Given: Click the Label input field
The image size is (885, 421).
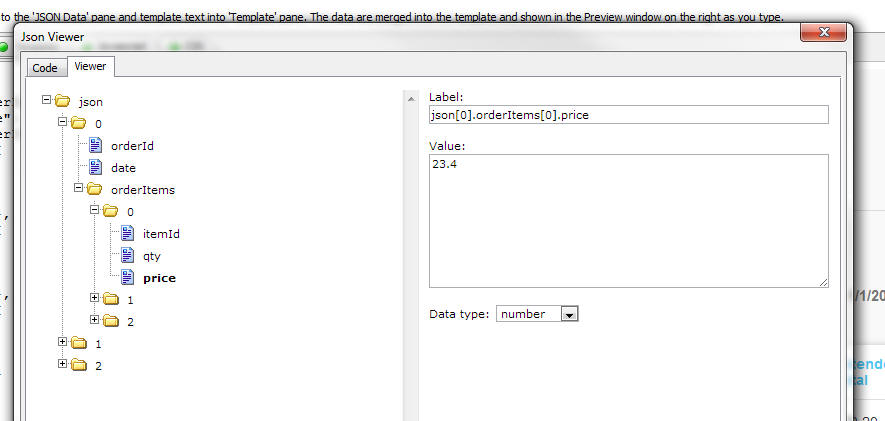Looking at the screenshot, I should (628, 115).
